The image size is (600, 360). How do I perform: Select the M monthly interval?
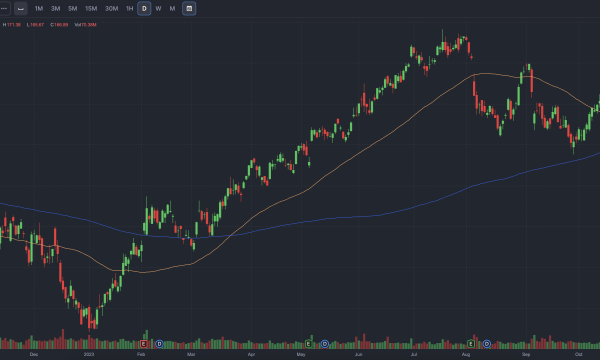pos(172,8)
